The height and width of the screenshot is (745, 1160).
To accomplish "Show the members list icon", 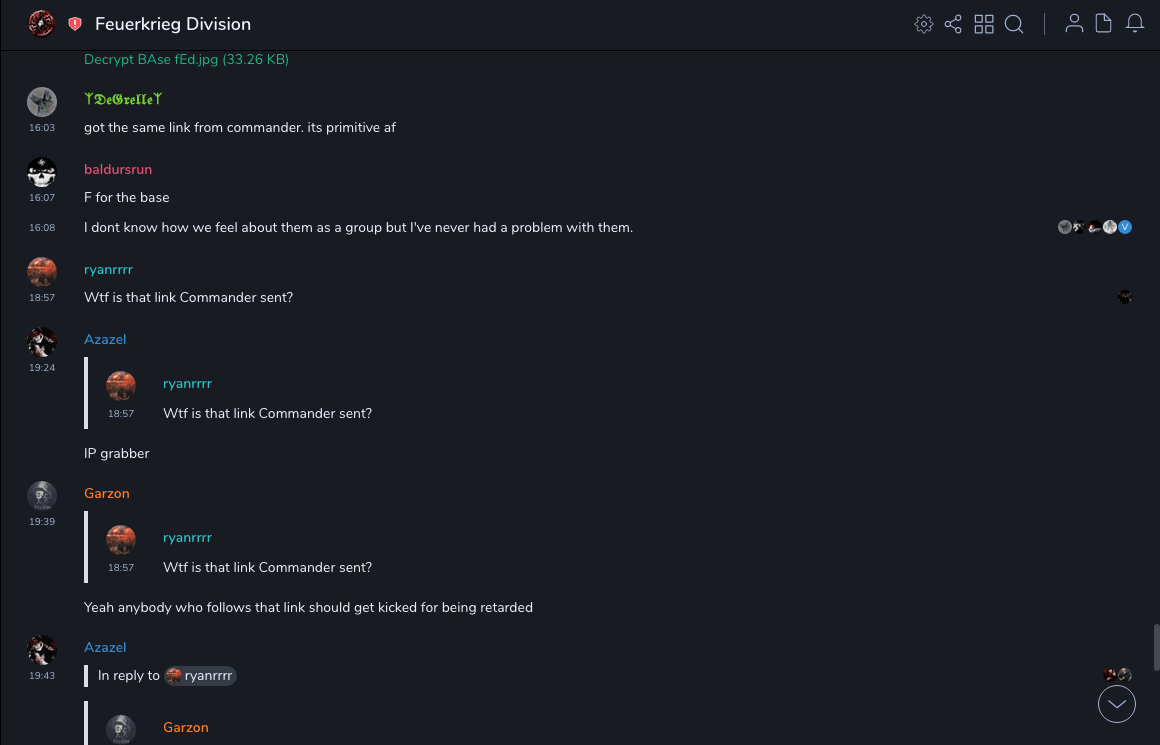I will point(1074,24).
